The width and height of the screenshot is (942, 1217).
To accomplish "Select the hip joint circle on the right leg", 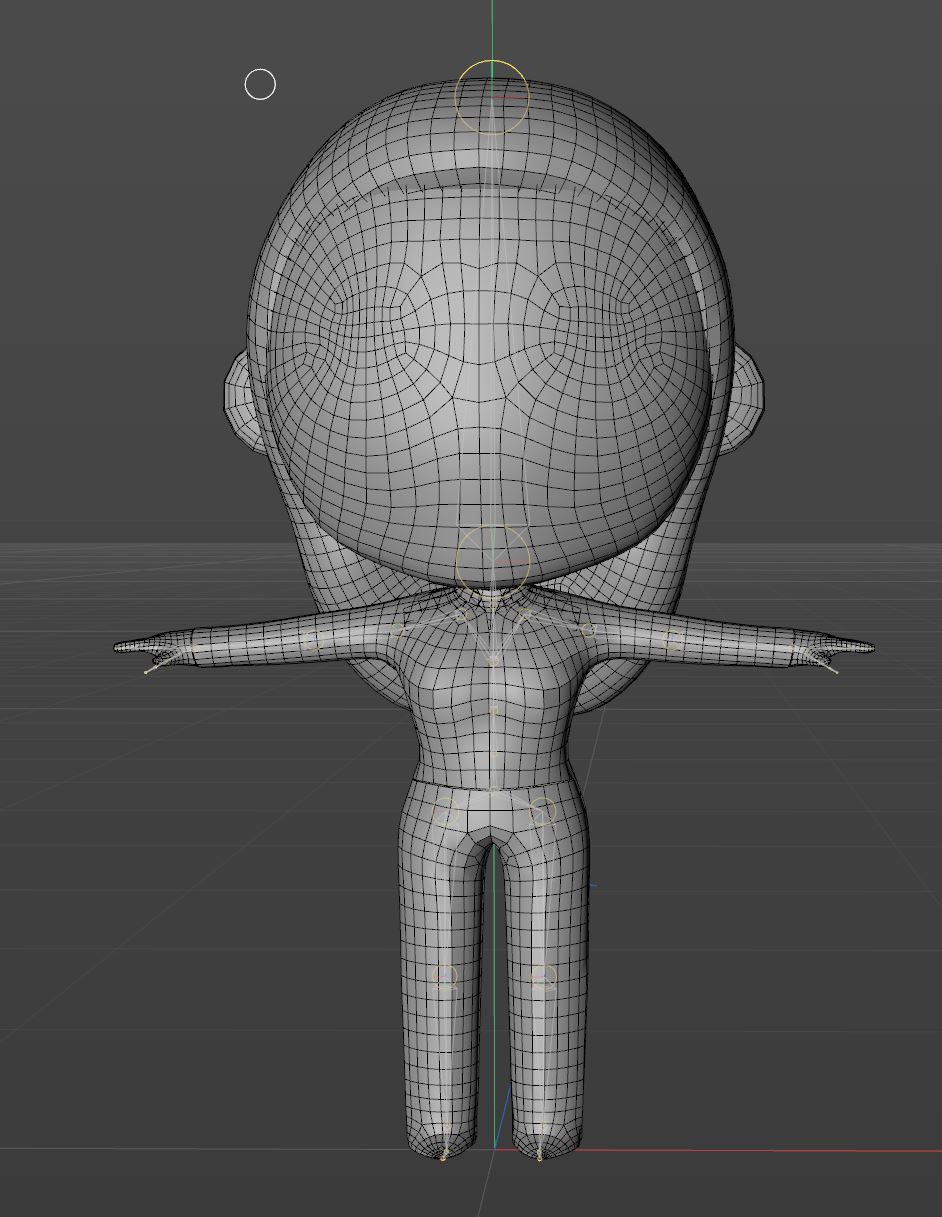I will 542,811.
